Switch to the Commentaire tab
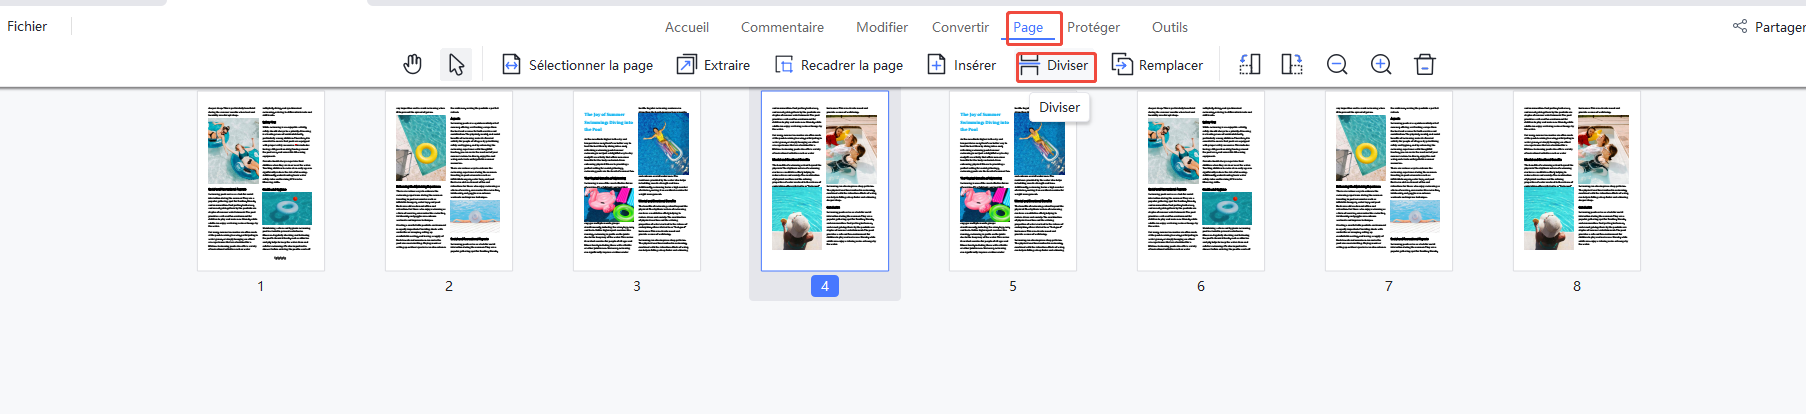This screenshot has width=1806, height=414. [x=782, y=27]
